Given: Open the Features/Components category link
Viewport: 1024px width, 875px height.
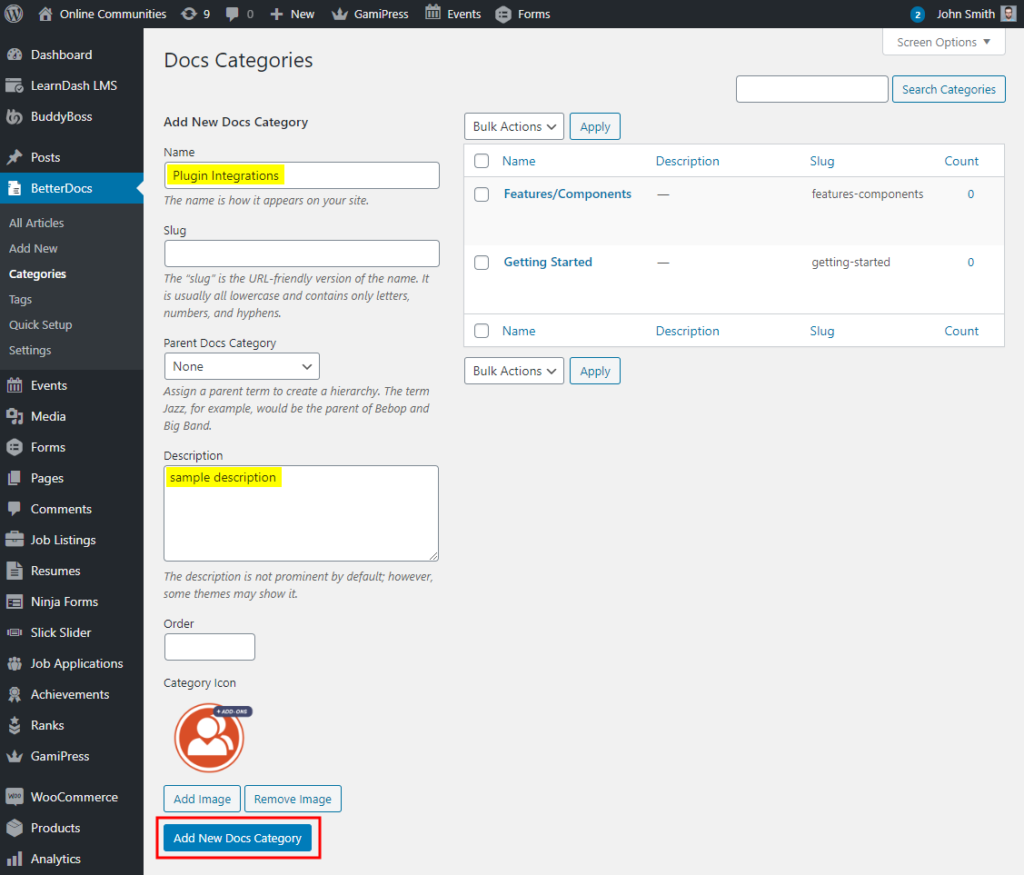Looking at the screenshot, I should coord(567,194).
